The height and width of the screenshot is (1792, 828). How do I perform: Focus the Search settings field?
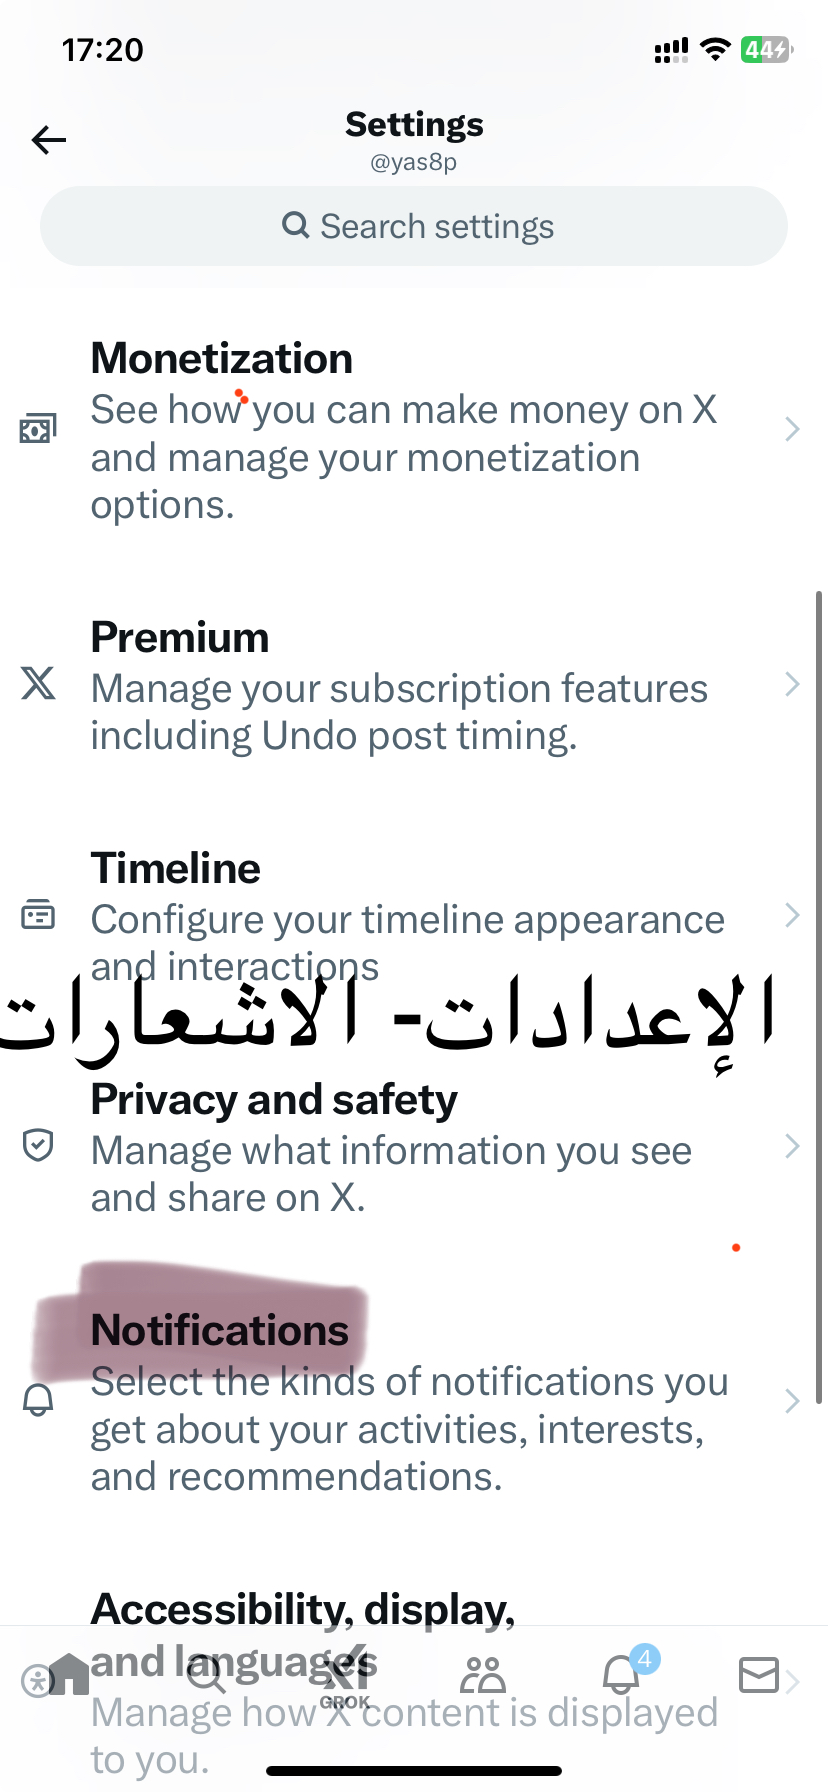point(414,226)
